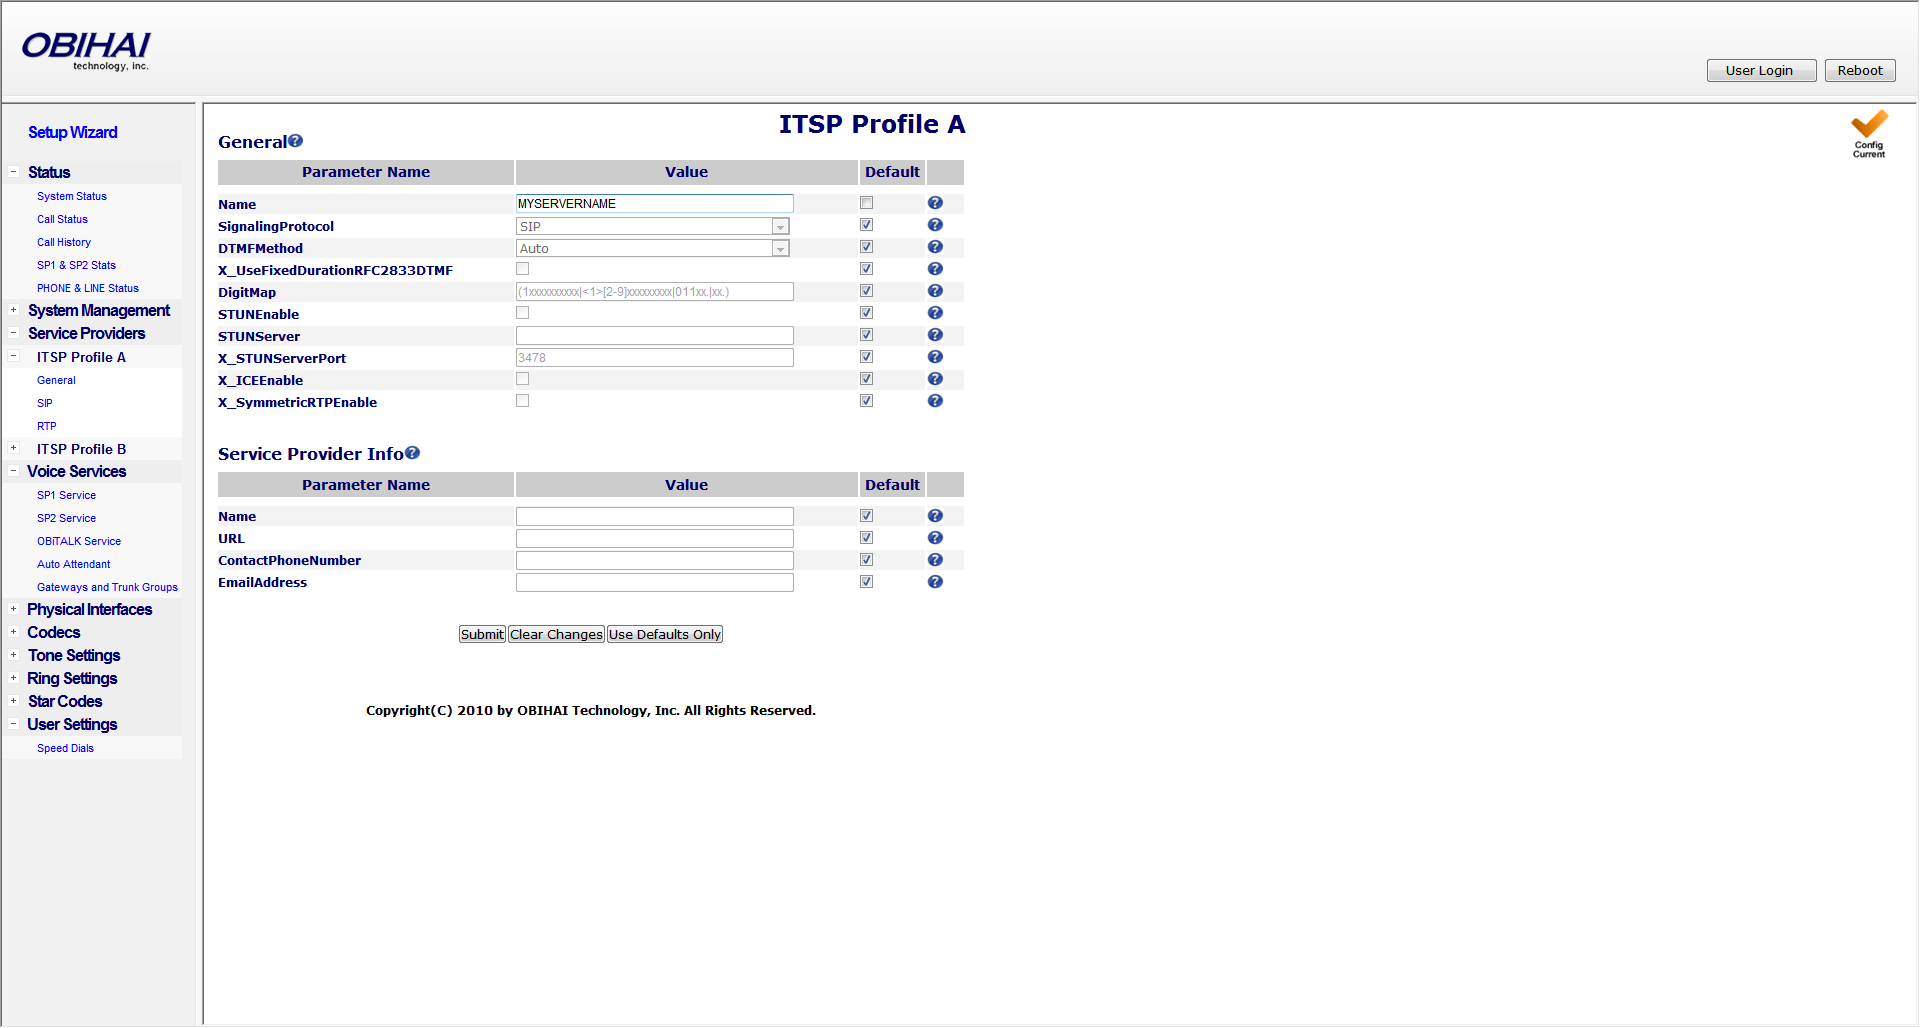Open help for Service Provider Info heading
The image size is (1920, 1028).
pos(413,453)
